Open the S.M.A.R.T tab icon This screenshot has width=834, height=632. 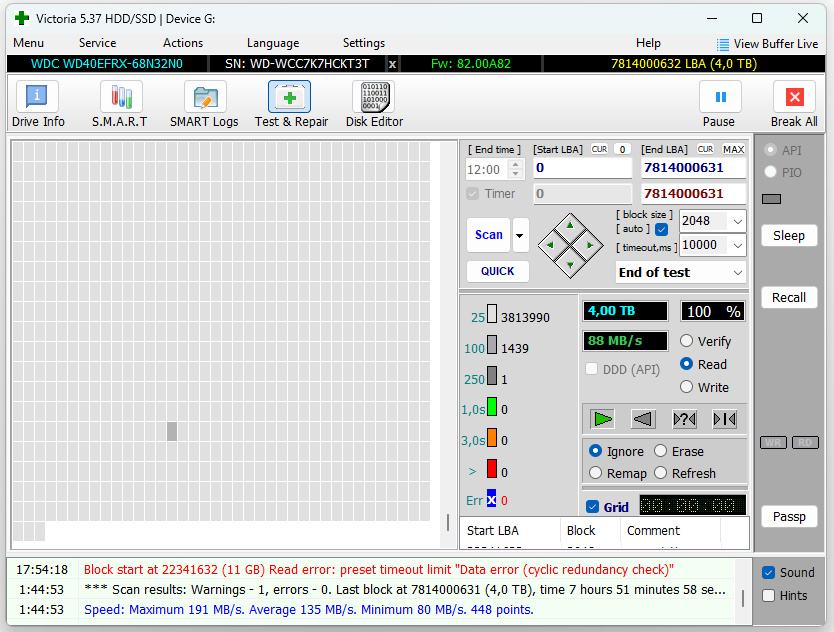pos(121,97)
